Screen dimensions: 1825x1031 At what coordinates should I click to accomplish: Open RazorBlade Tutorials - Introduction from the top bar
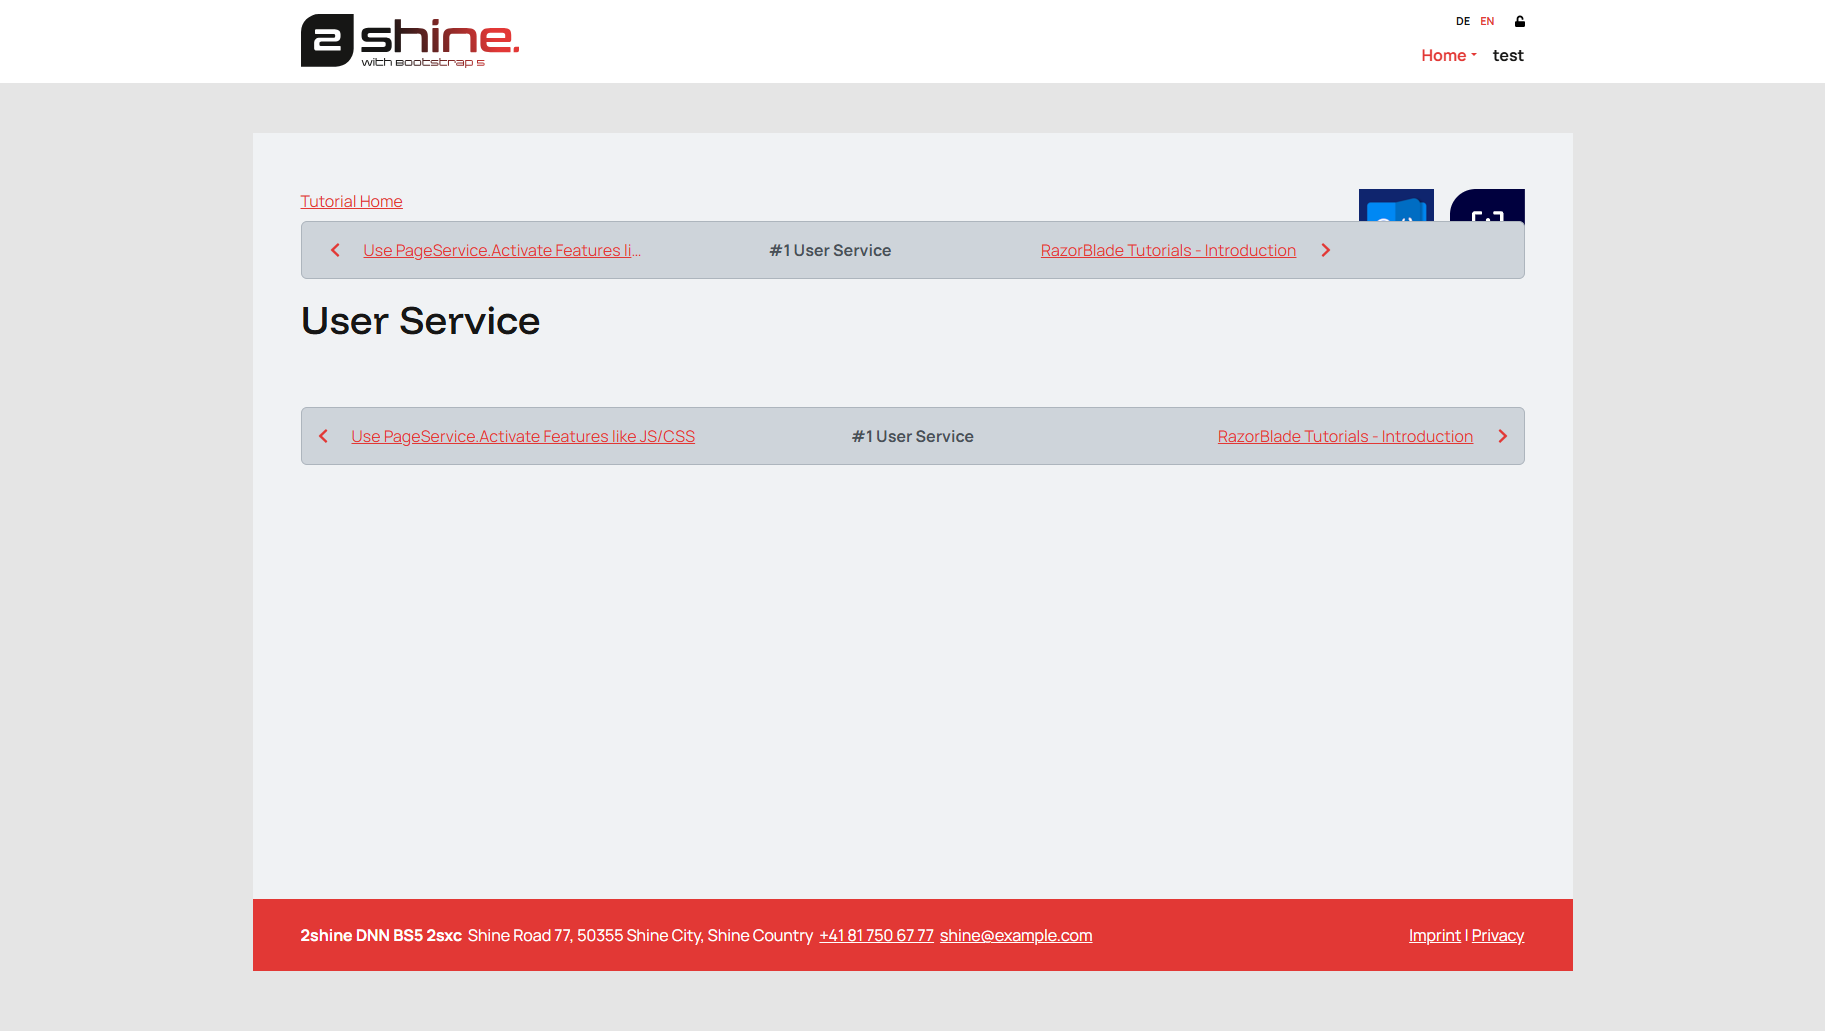pyautogui.click(x=1167, y=250)
